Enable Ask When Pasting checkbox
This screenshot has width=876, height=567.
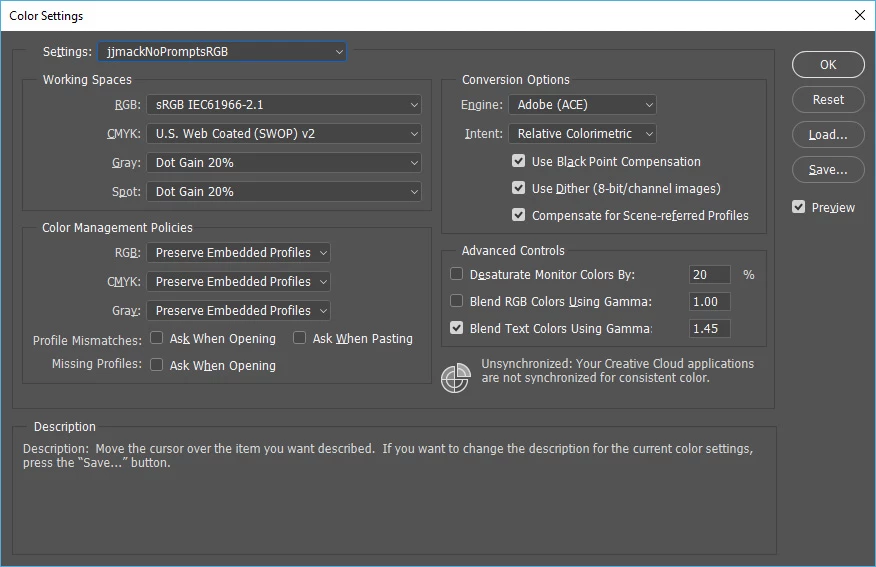[299, 338]
